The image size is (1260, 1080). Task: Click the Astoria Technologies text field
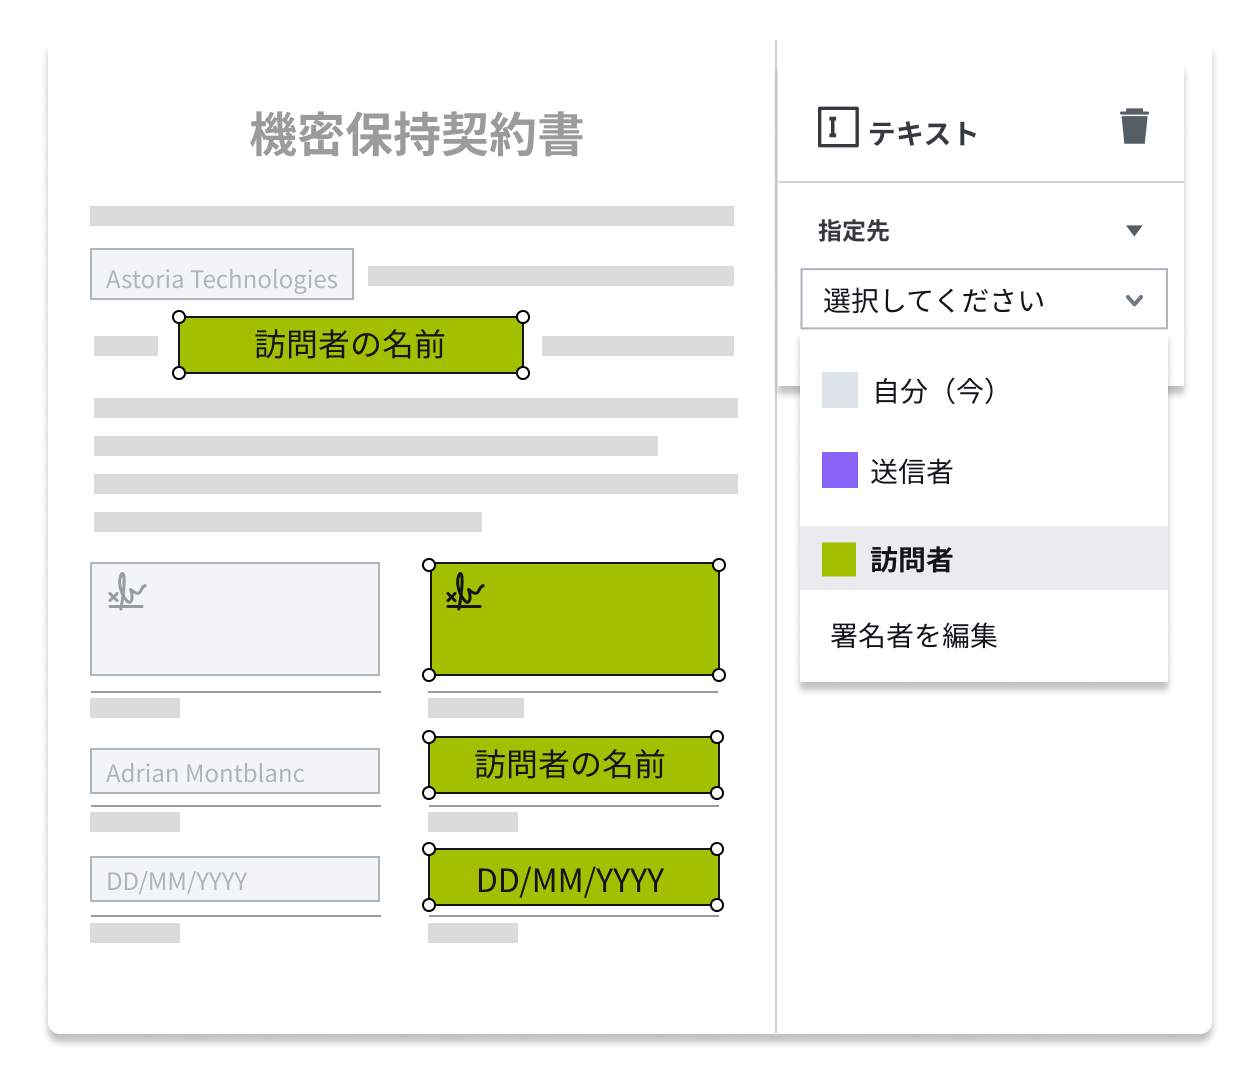click(x=222, y=273)
